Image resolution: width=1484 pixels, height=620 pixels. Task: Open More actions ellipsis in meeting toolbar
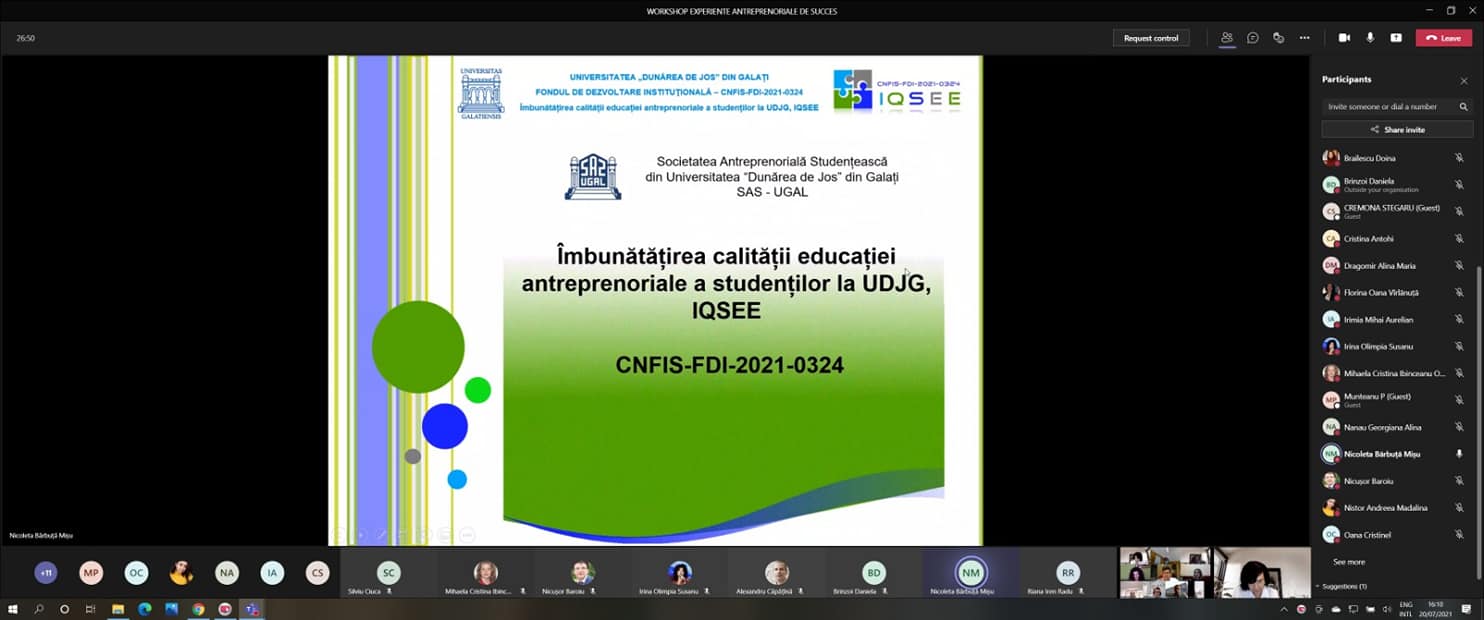pyautogui.click(x=1304, y=38)
